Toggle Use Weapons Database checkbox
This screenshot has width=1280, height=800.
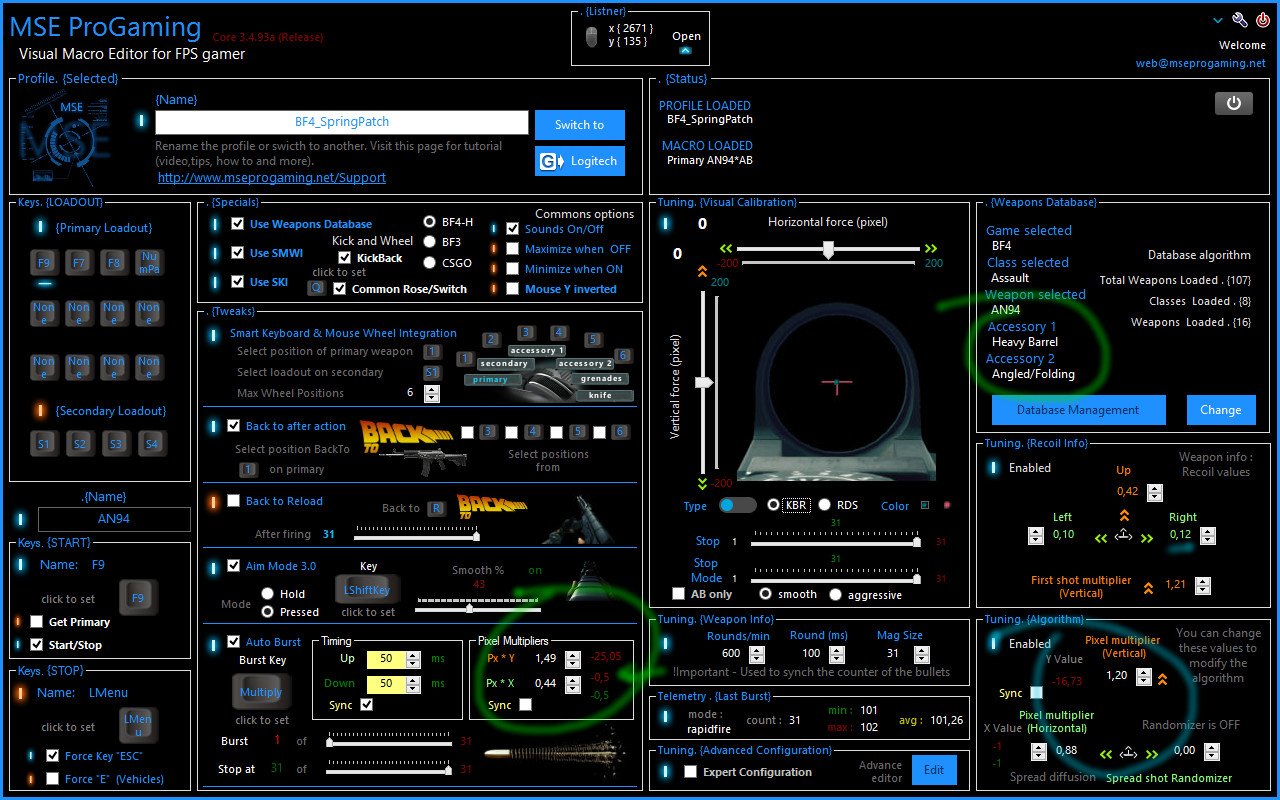[x=238, y=224]
